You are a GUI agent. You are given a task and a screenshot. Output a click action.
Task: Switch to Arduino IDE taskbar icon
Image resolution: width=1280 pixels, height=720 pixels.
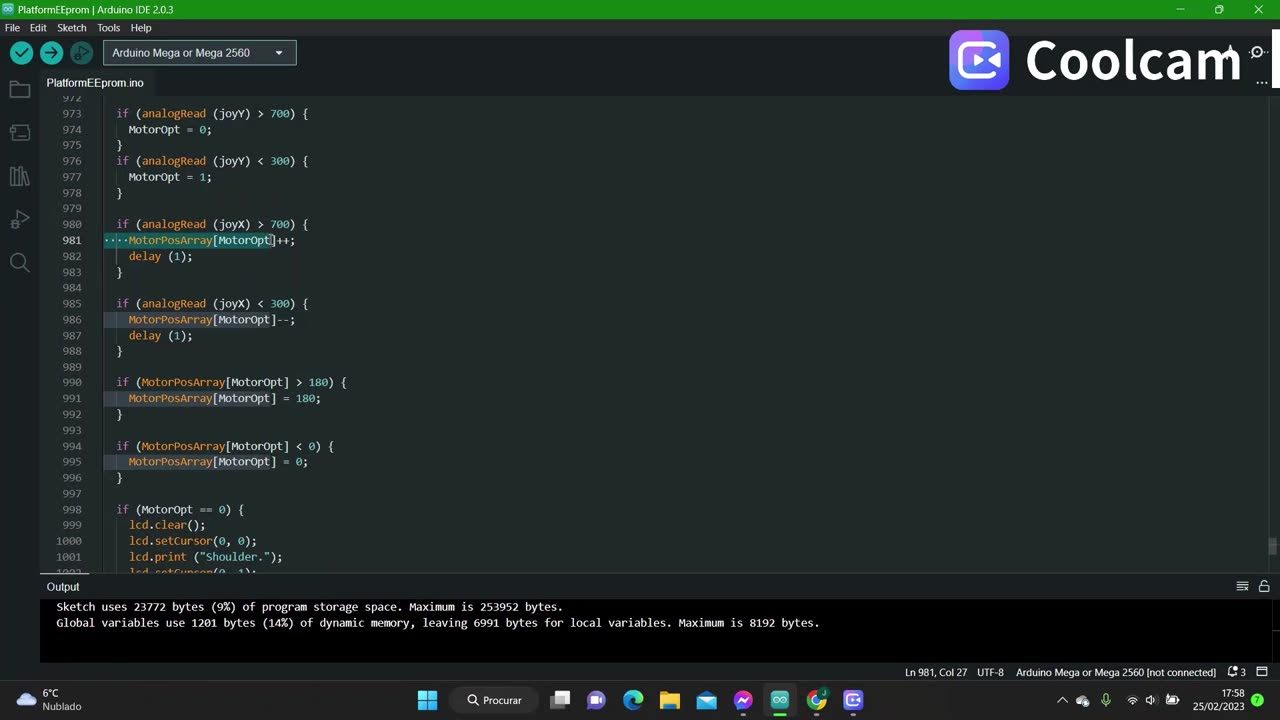tap(780, 700)
